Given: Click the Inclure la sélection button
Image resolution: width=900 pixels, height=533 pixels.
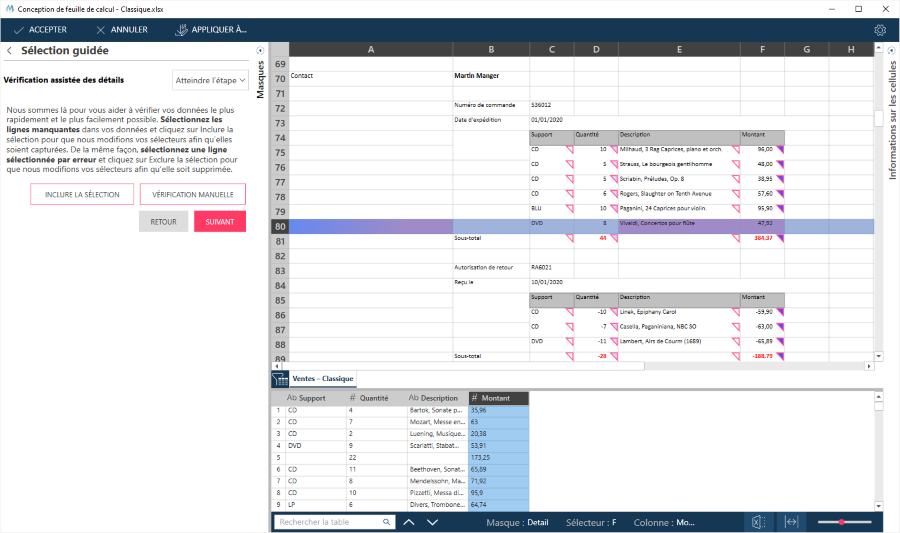Looking at the screenshot, I should (x=82, y=194).
